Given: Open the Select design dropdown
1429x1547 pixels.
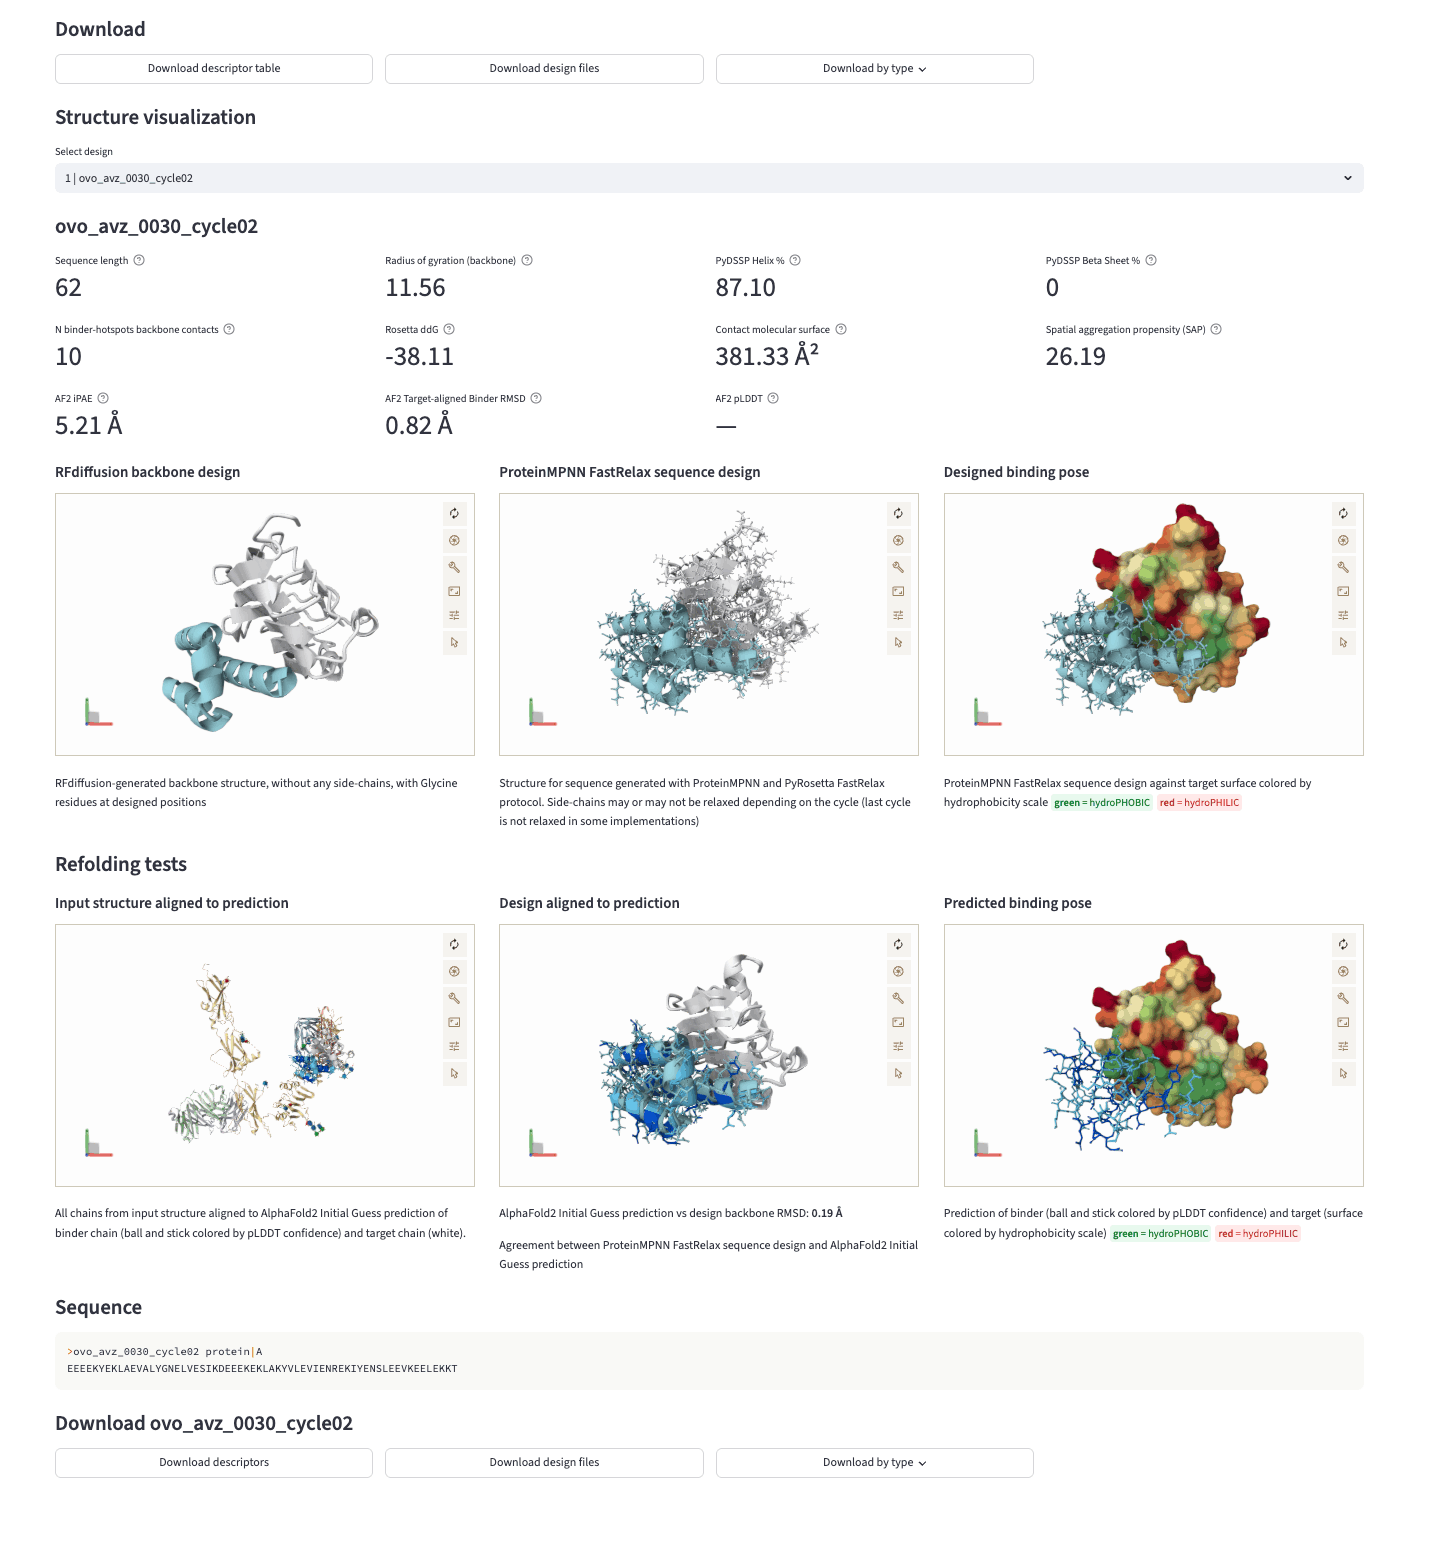Looking at the screenshot, I should point(708,178).
